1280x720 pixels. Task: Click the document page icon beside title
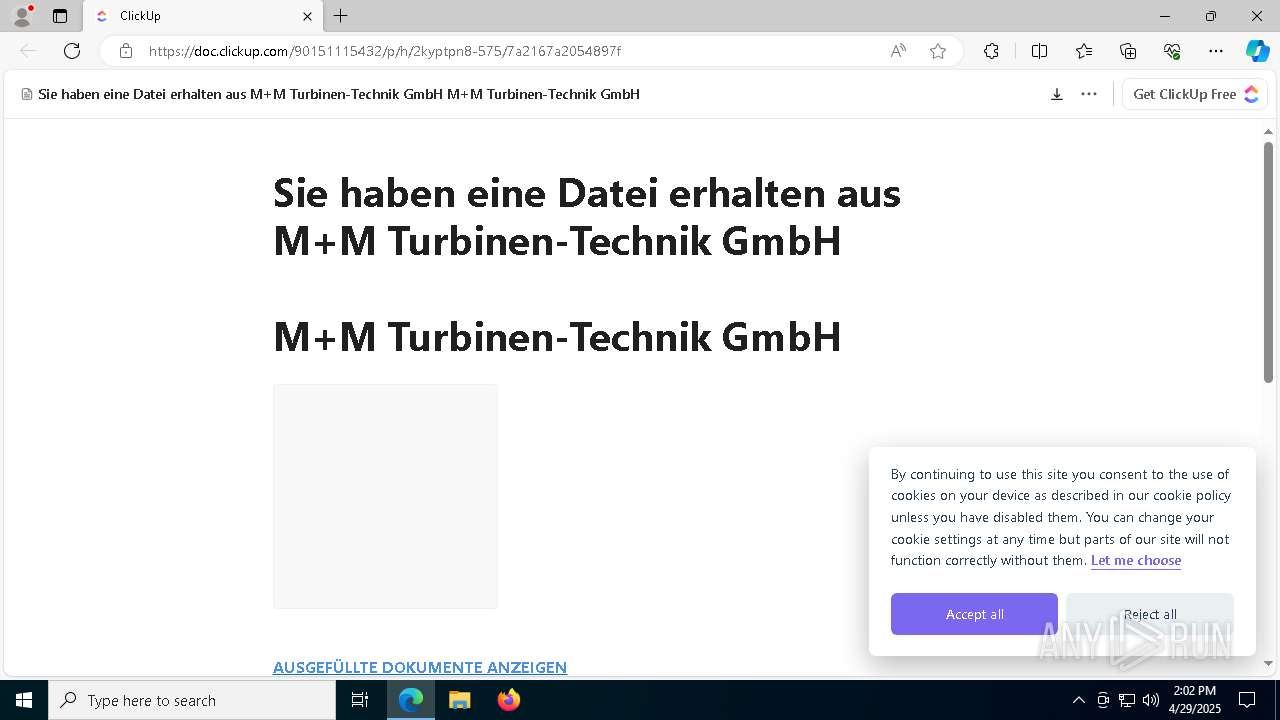click(x=27, y=94)
